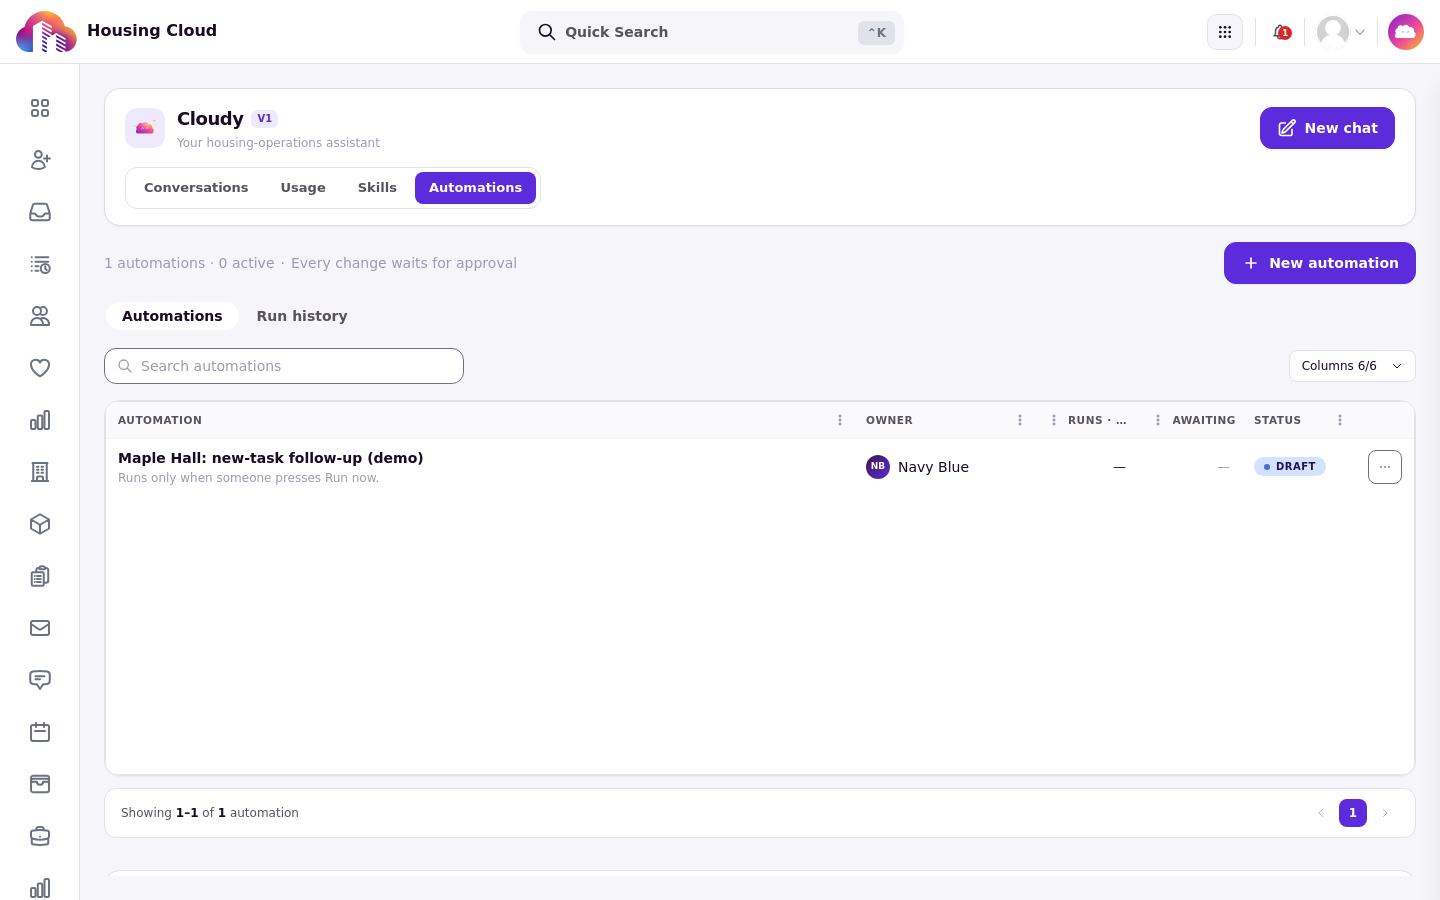The width and height of the screenshot is (1440, 900).
Task: Select the calendar icon in the sidebar
Action: tap(40, 732)
